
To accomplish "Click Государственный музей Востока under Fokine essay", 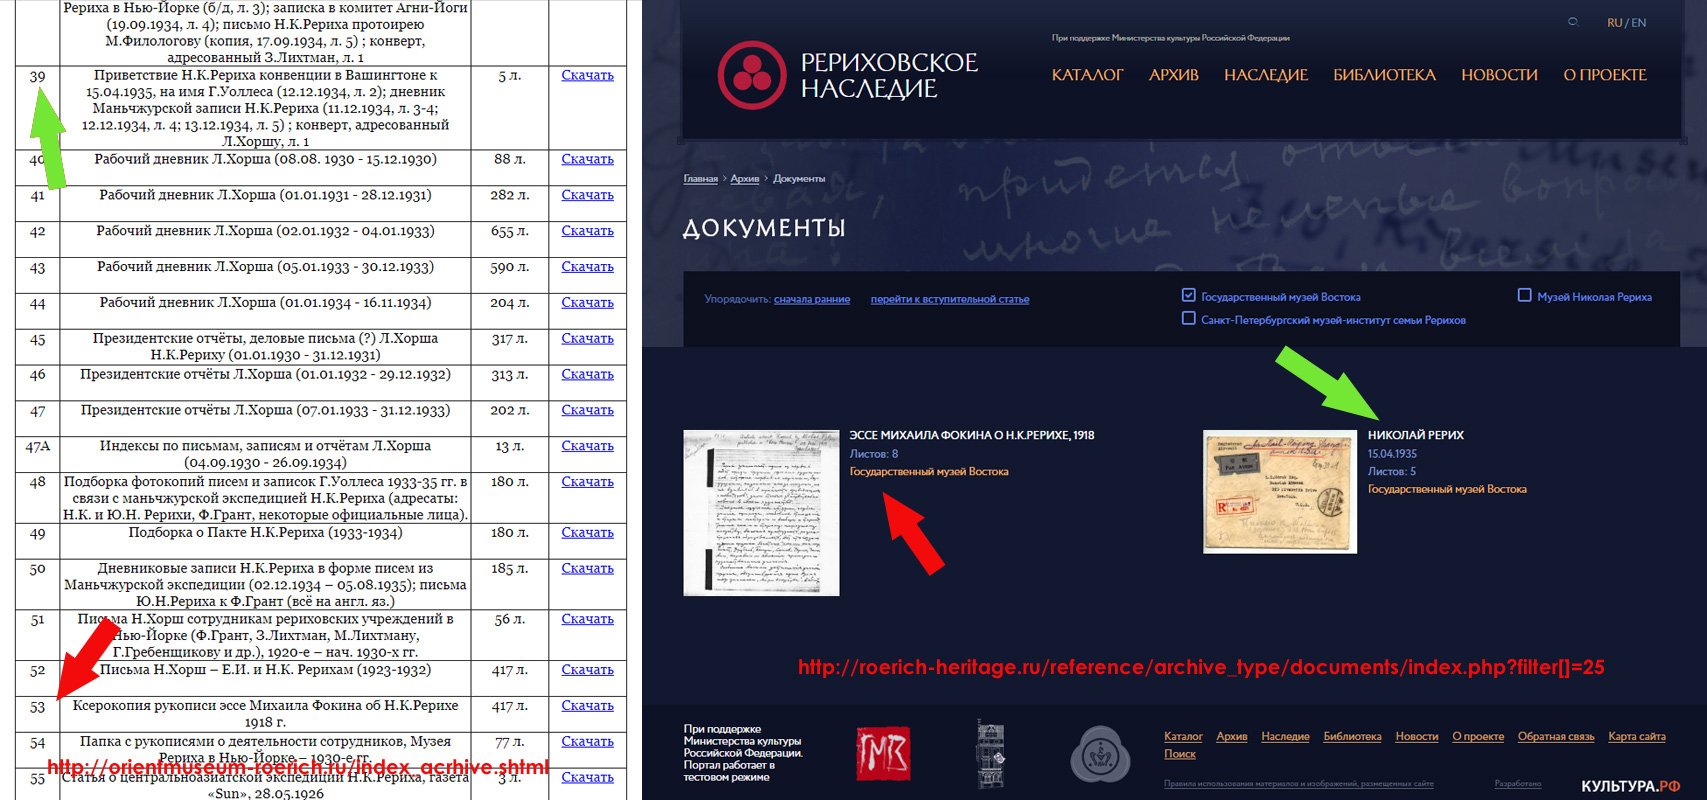I will (x=929, y=472).
